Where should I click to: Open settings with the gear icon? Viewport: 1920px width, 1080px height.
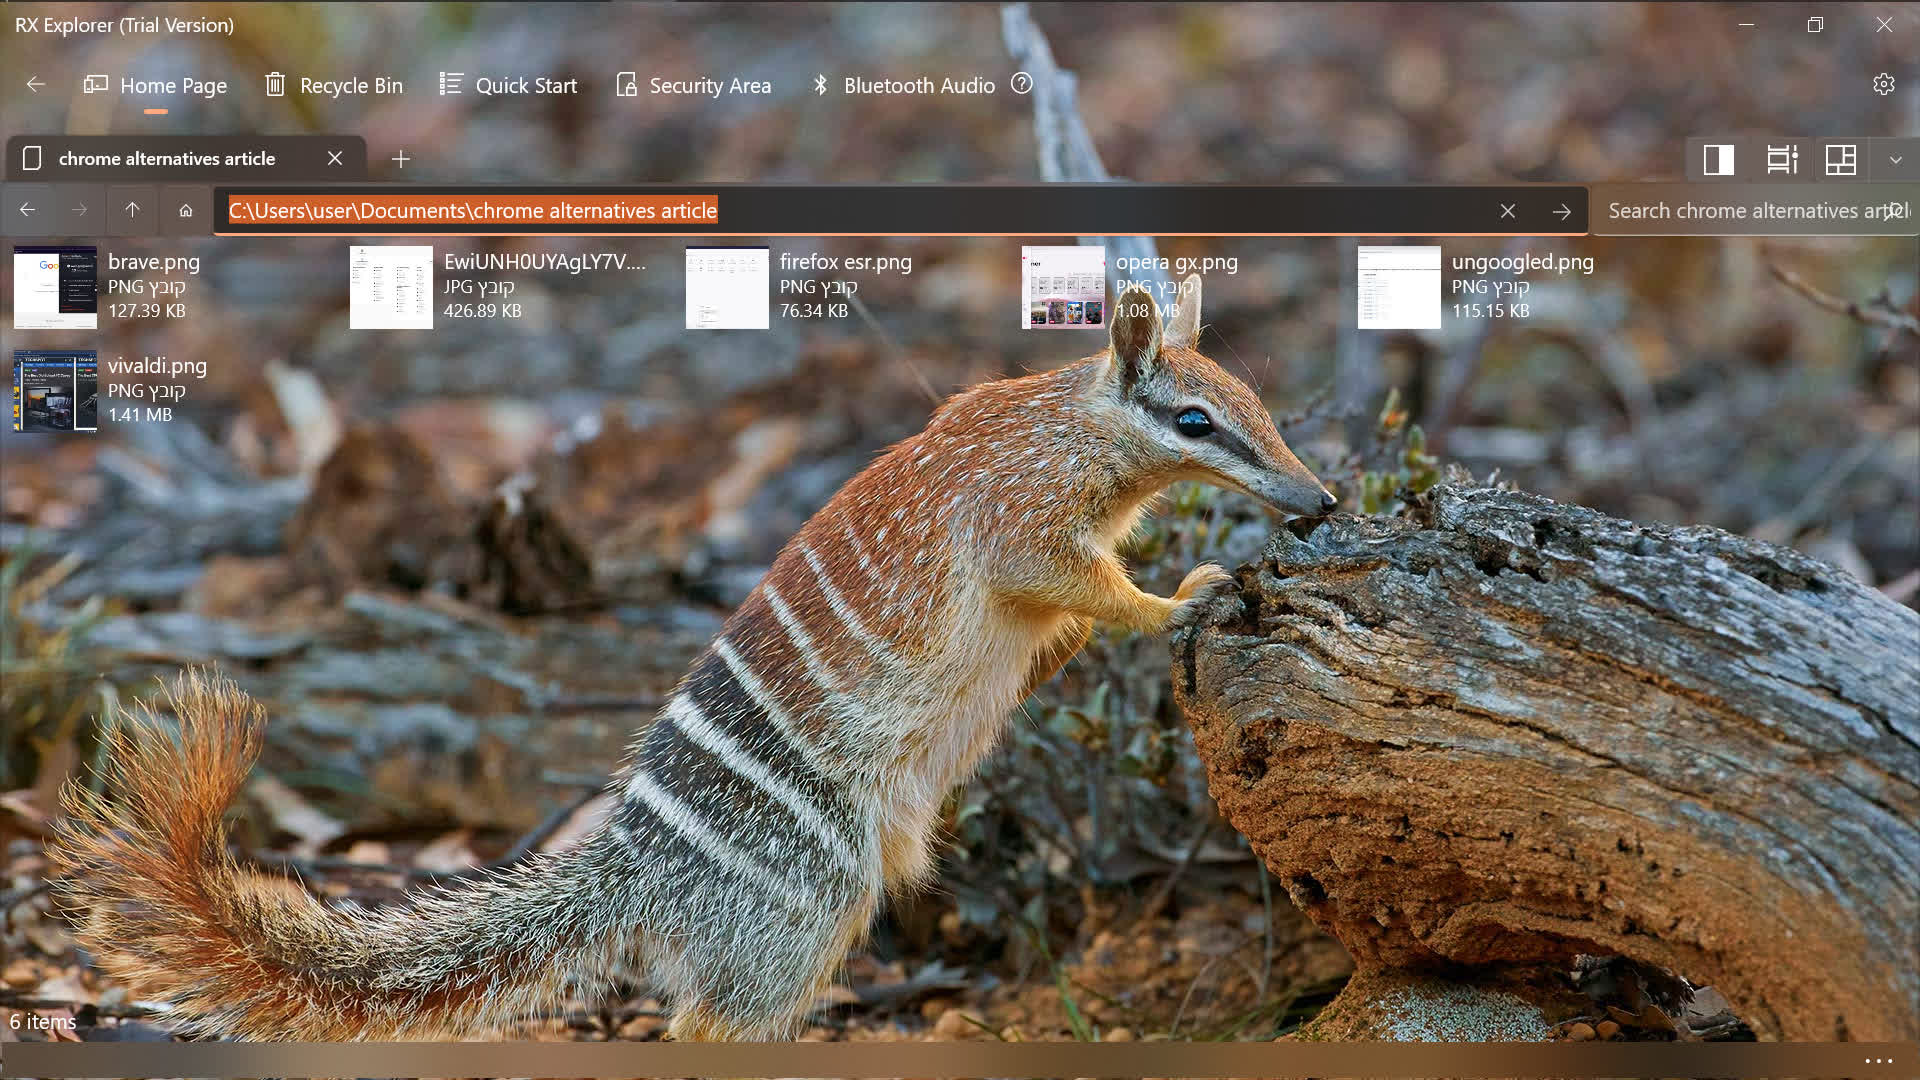[1884, 84]
